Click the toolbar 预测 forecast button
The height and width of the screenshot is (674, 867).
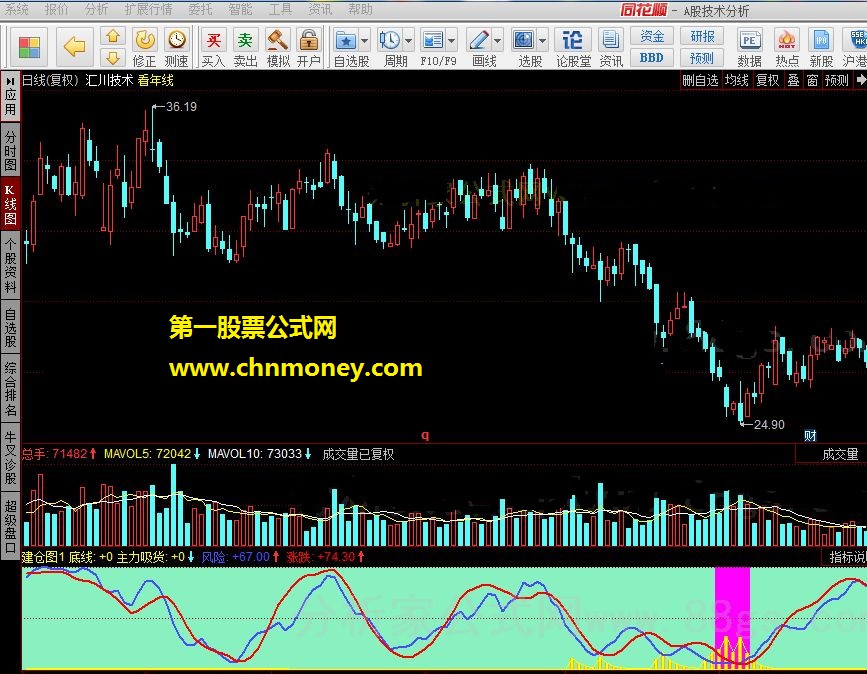coord(702,58)
